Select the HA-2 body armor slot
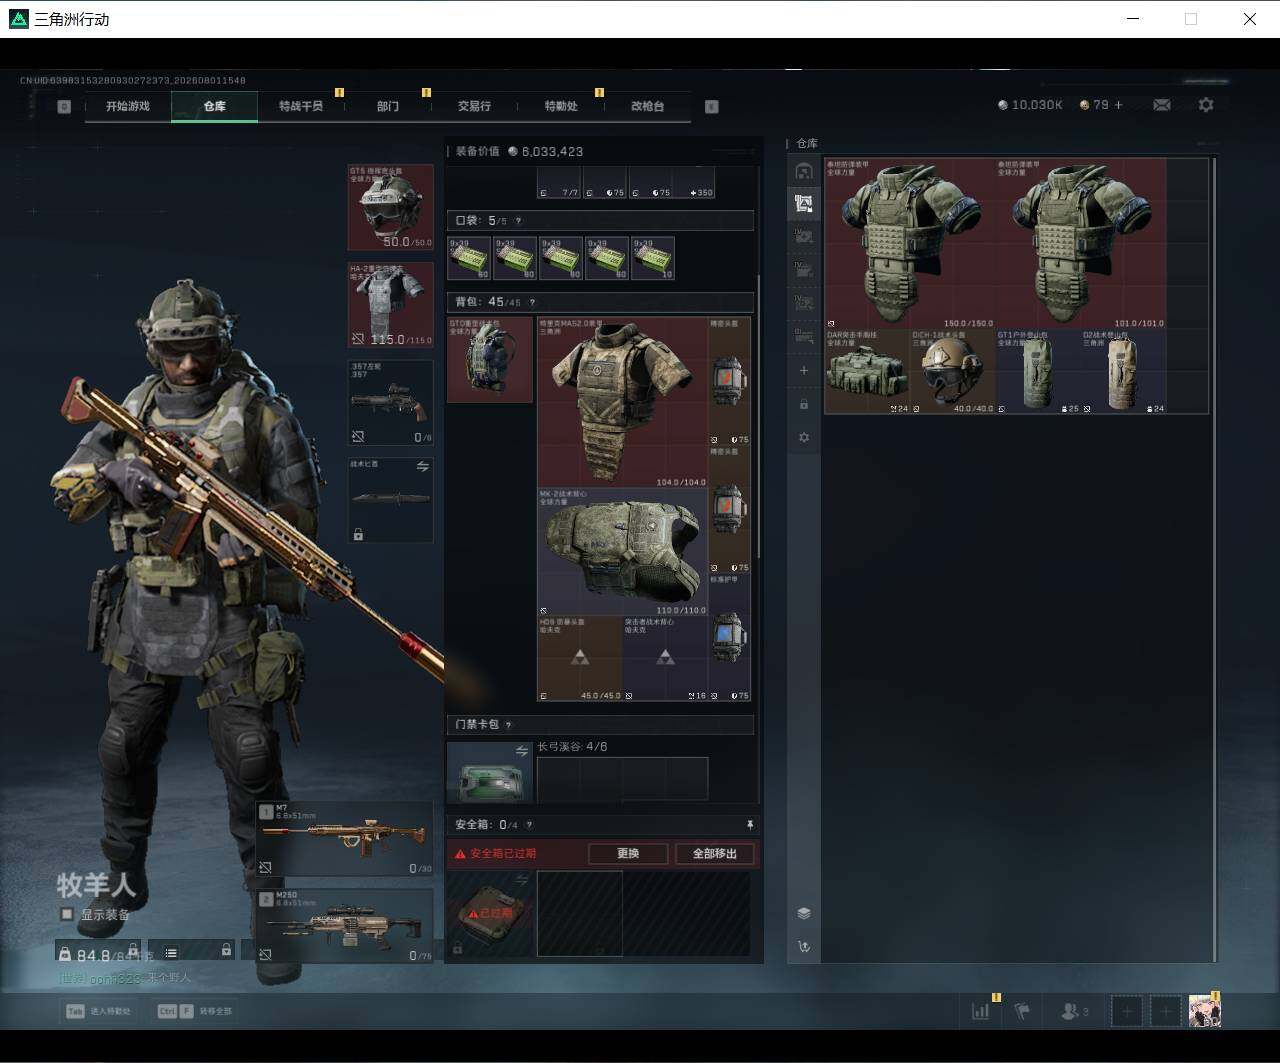 [x=390, y=305]
